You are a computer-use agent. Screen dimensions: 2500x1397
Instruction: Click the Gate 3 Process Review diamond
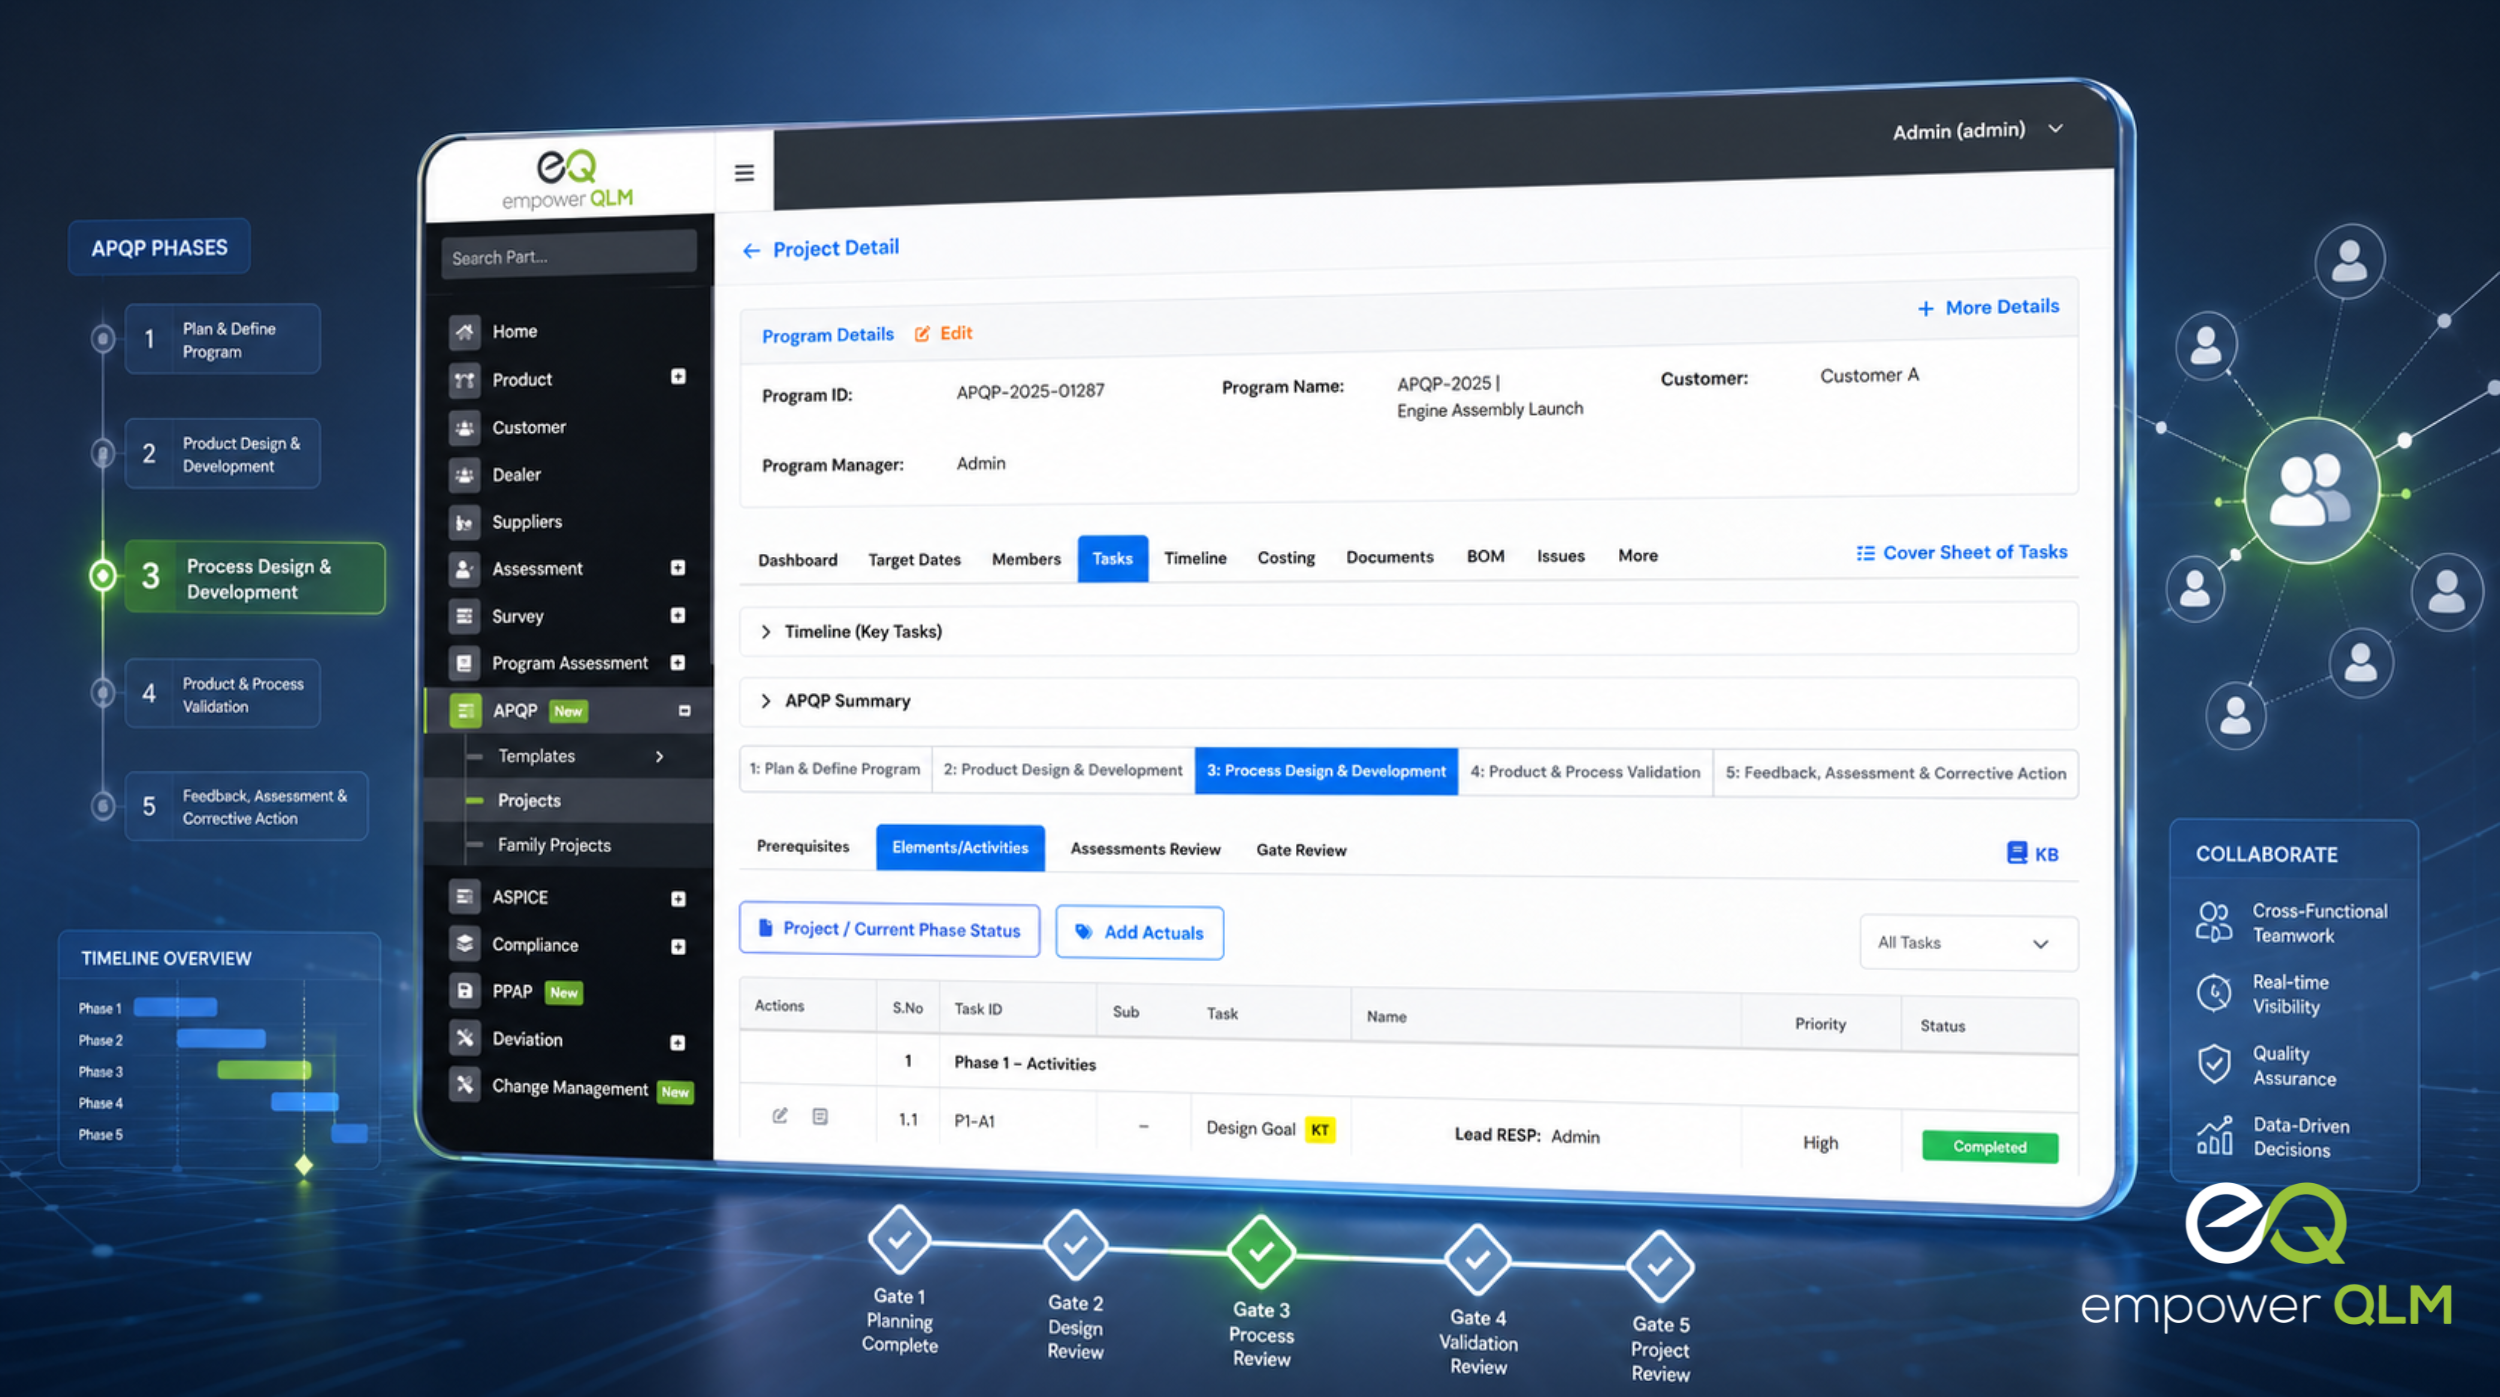(1261, 1251)
